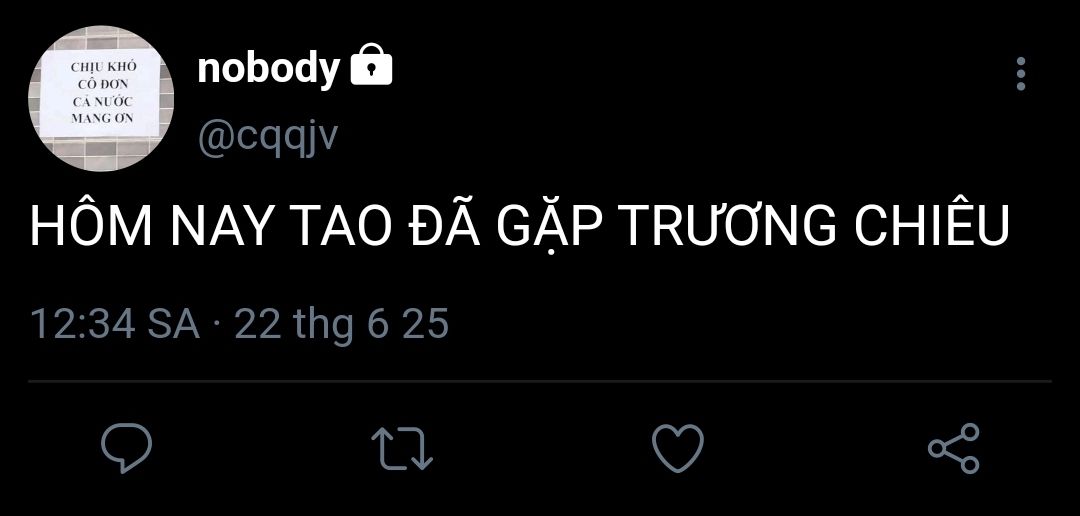Open nobody's profile picture

point(101,99)
